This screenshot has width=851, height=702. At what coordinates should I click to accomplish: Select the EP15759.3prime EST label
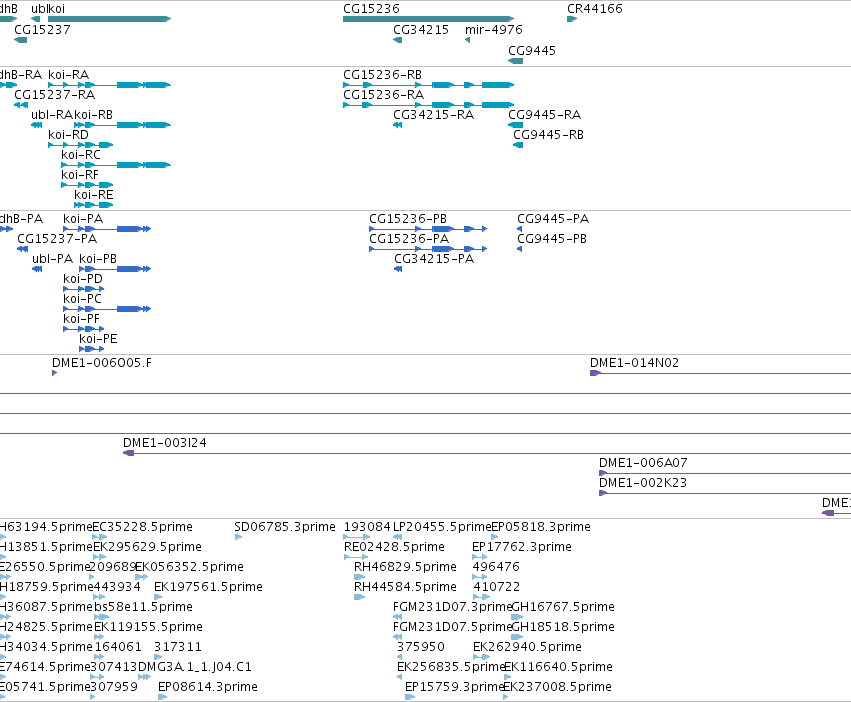[x=455, y=687]
